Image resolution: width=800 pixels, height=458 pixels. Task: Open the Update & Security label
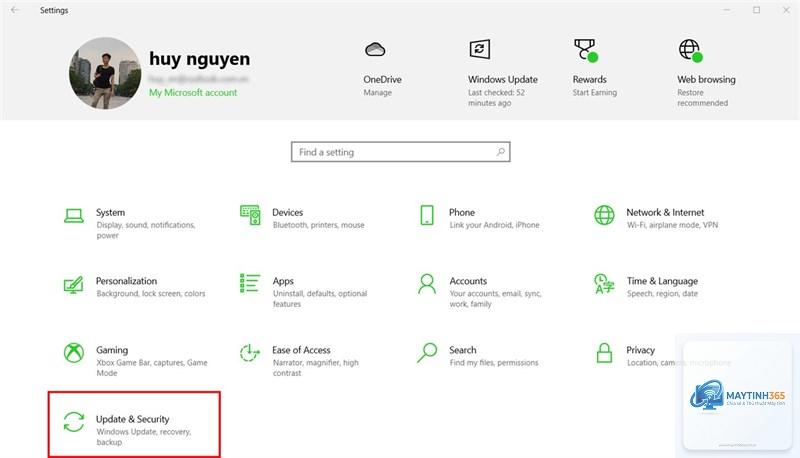(x=133, y=419)
